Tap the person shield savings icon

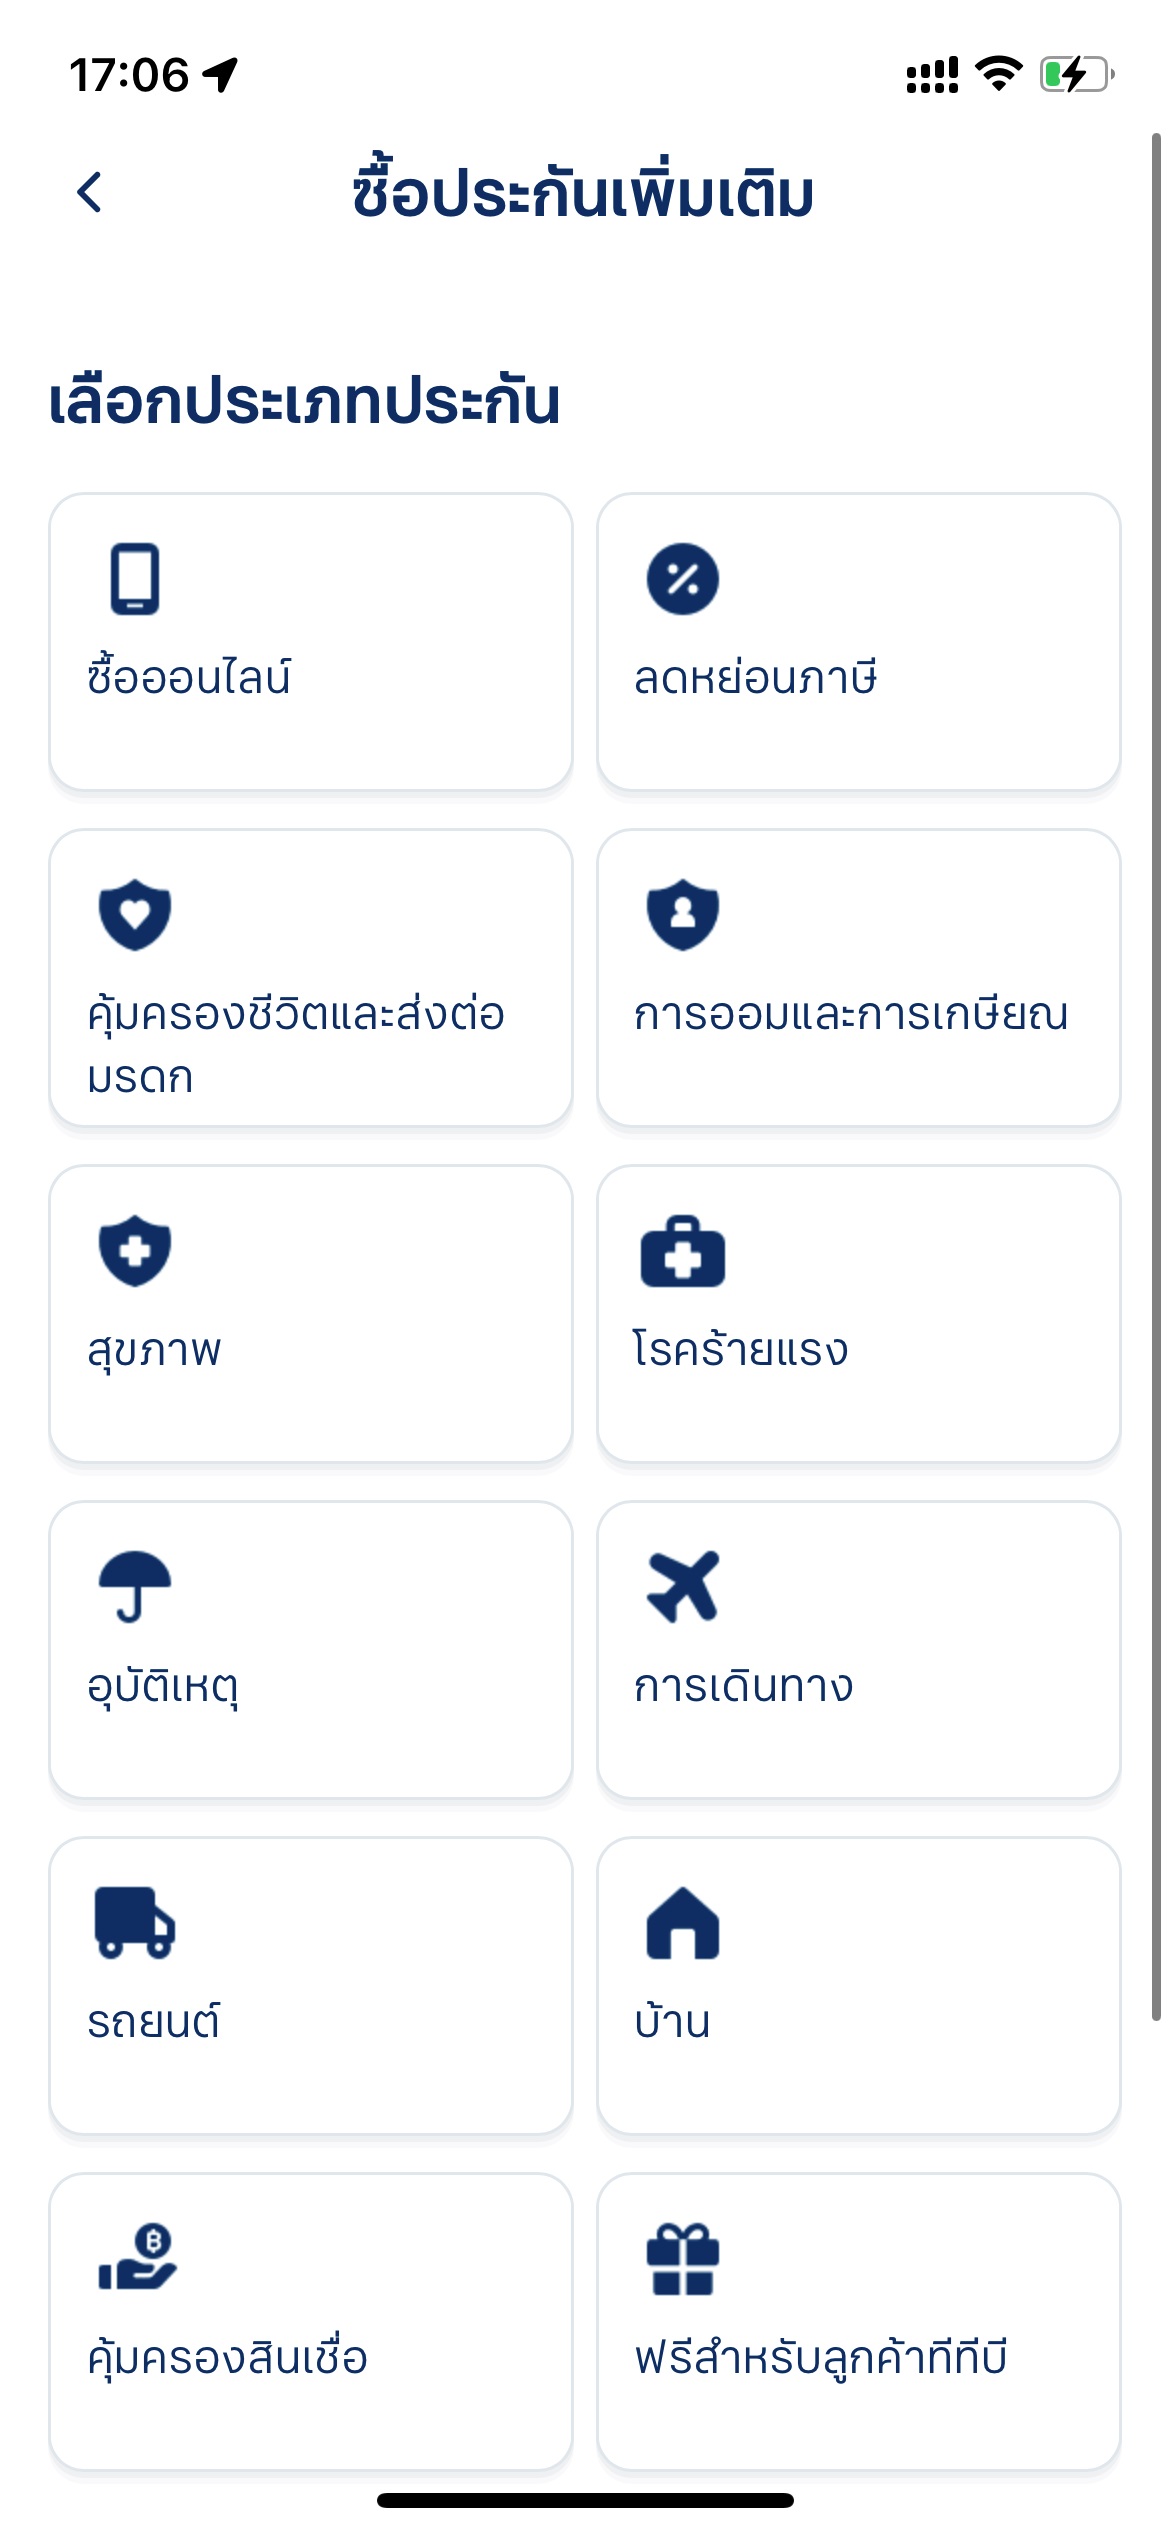pos(683,914)
